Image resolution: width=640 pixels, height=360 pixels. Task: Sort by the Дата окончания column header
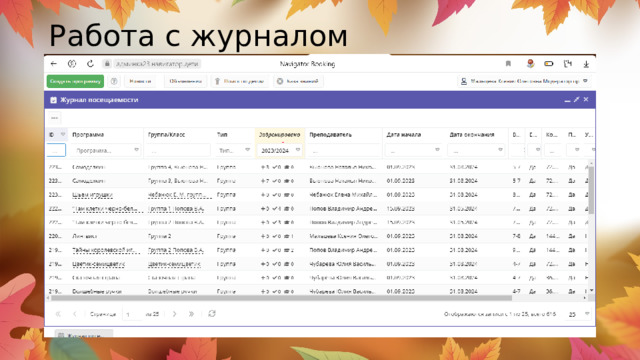tap(472, 135)
